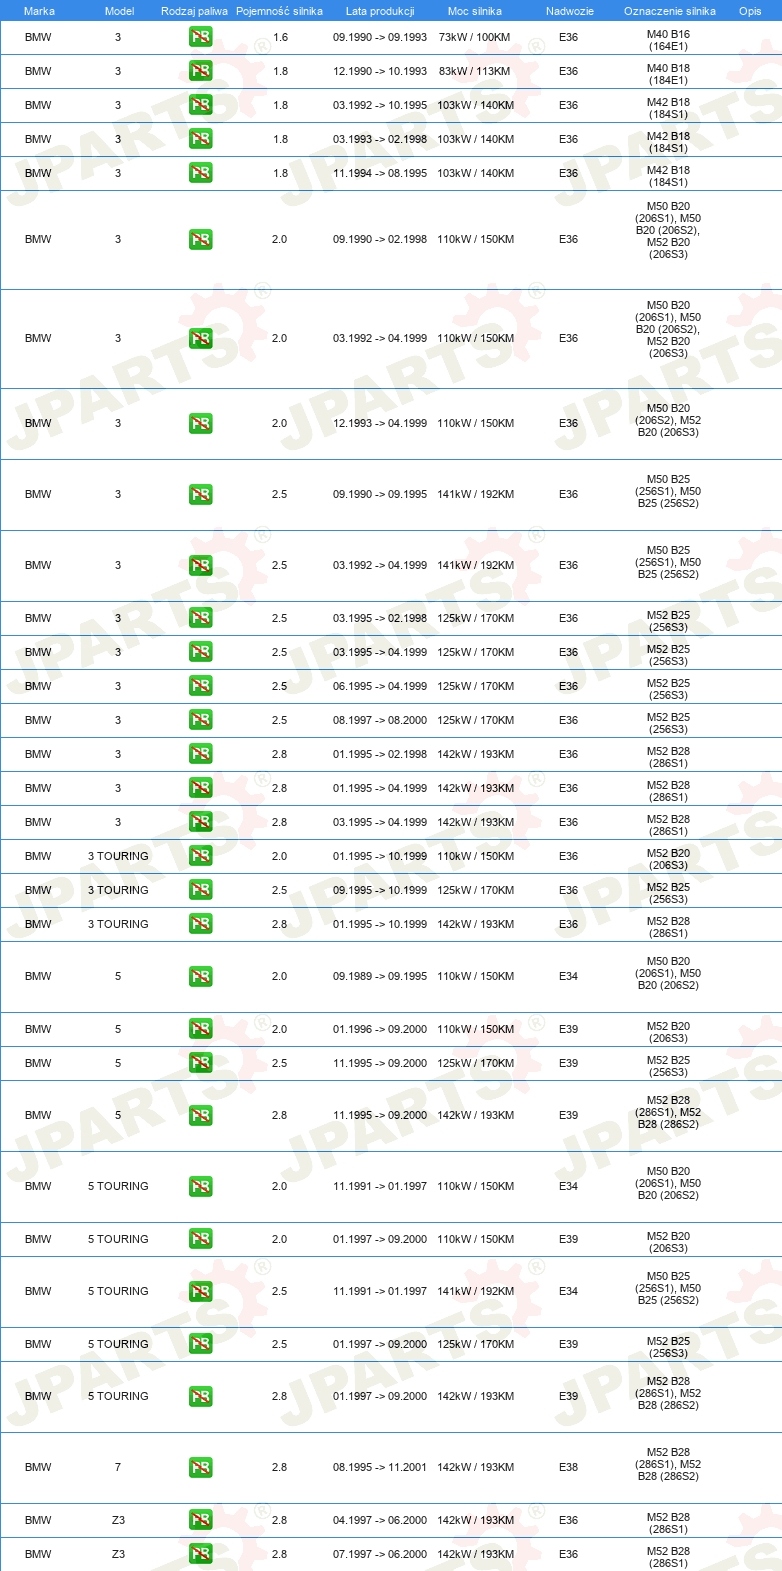Click the 08.1995 -> 11.2001 production years cell
The height and width of the screenshot is (1571, 782).
(x=380, y=1467)
